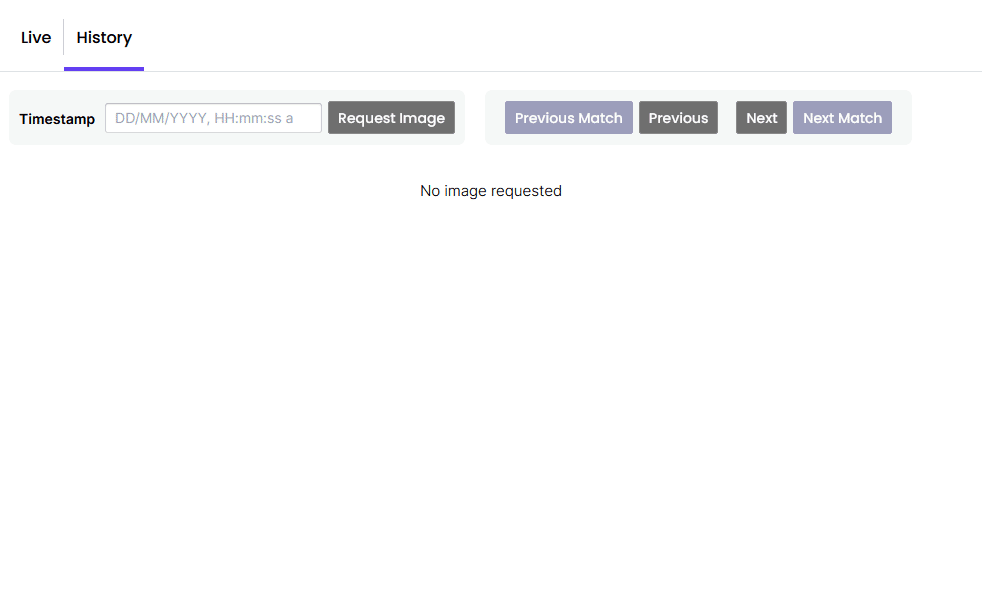The image size is (982, 598).
Task: Click the Next button
Action: pos(761,118)
